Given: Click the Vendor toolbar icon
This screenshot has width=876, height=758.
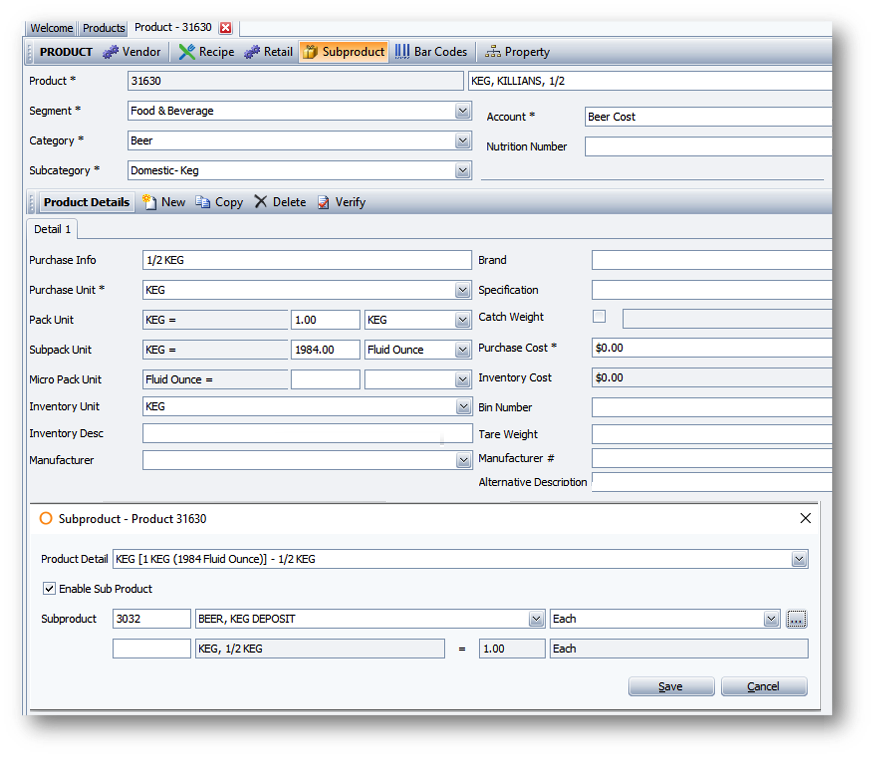Looking at the screenshot, I should point(111,52).
